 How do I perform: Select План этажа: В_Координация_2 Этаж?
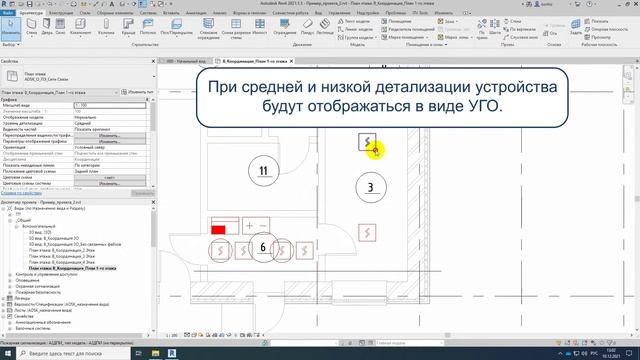point(62,250)
